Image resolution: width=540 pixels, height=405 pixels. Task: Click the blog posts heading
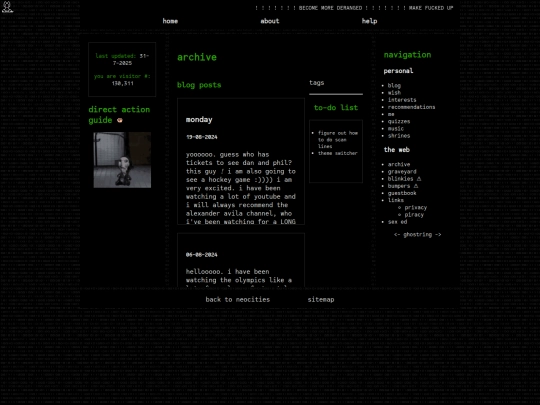coord(199,85)
